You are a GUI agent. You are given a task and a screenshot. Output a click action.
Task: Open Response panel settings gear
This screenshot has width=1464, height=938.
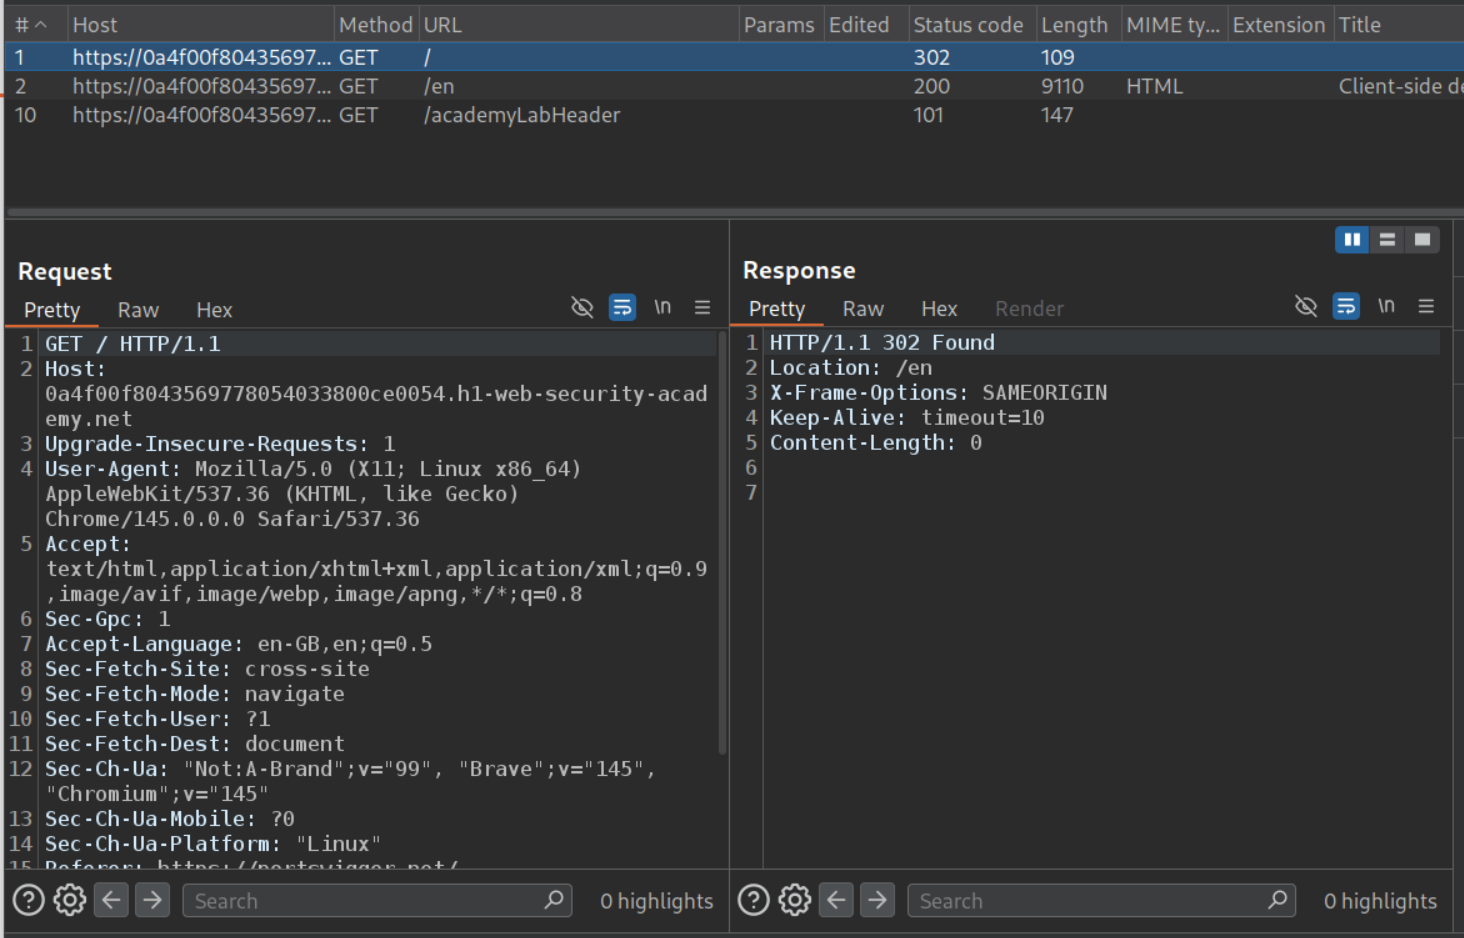tap(794, 901)
